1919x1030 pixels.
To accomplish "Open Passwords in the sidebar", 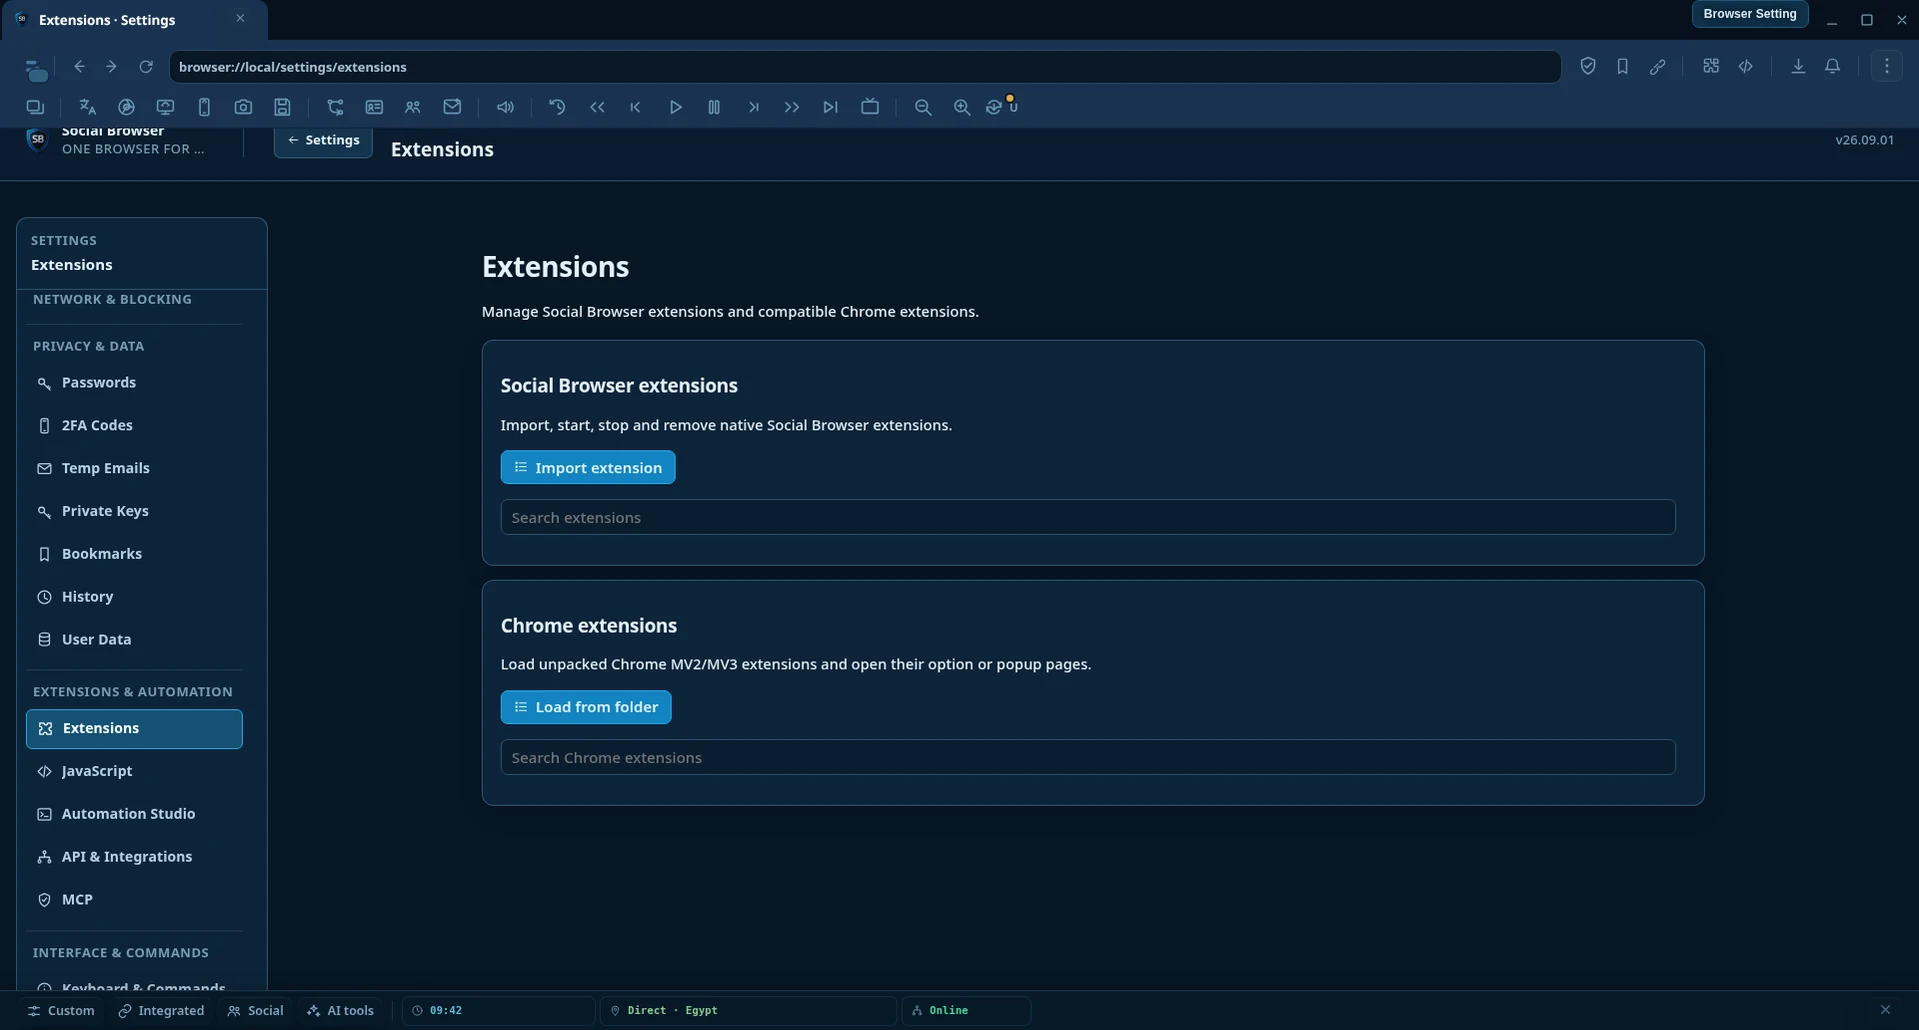I will [x=134, y=383].
